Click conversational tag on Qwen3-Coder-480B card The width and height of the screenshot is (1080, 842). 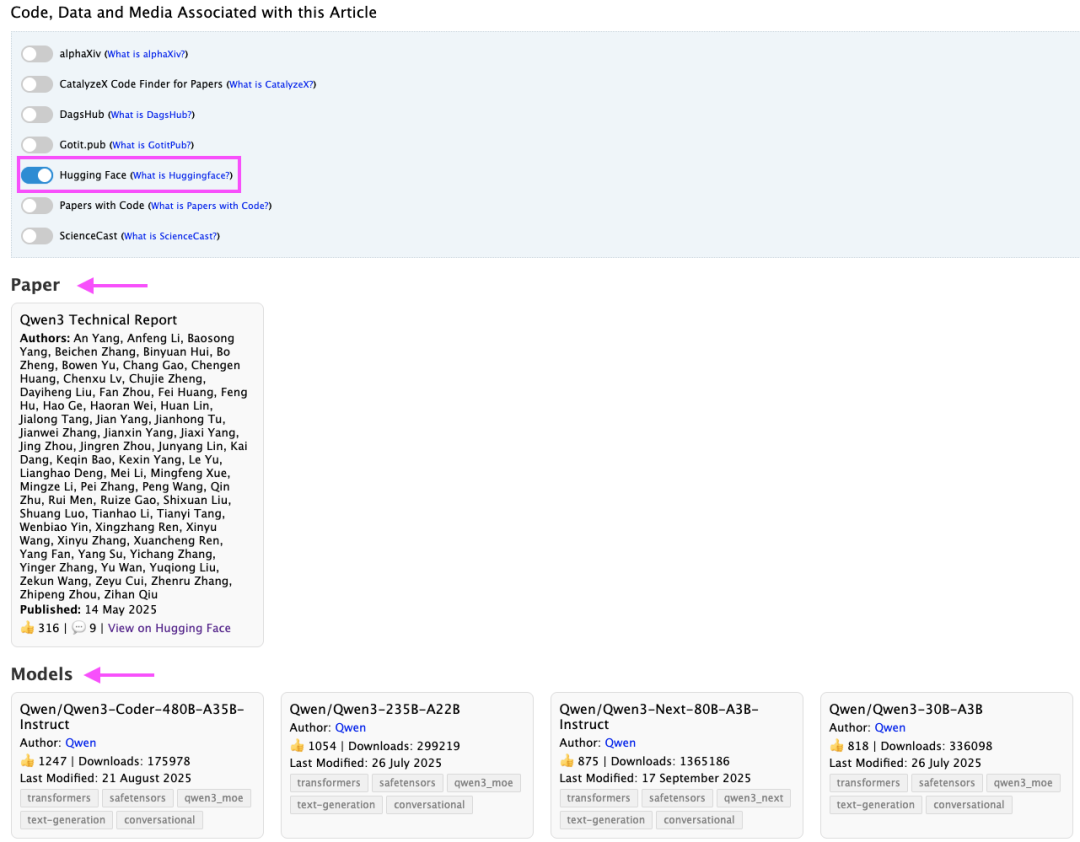pos(160,820)
